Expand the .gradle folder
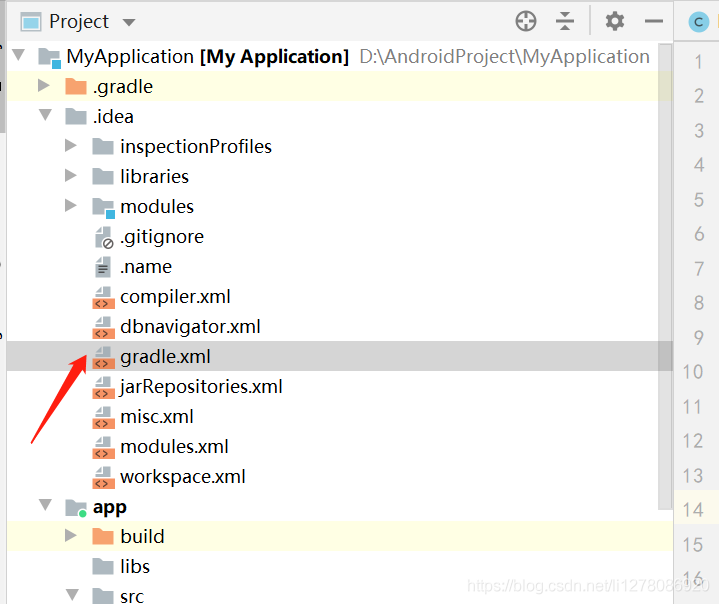Viewport: 719px width, 604px height. coord(44,86)
